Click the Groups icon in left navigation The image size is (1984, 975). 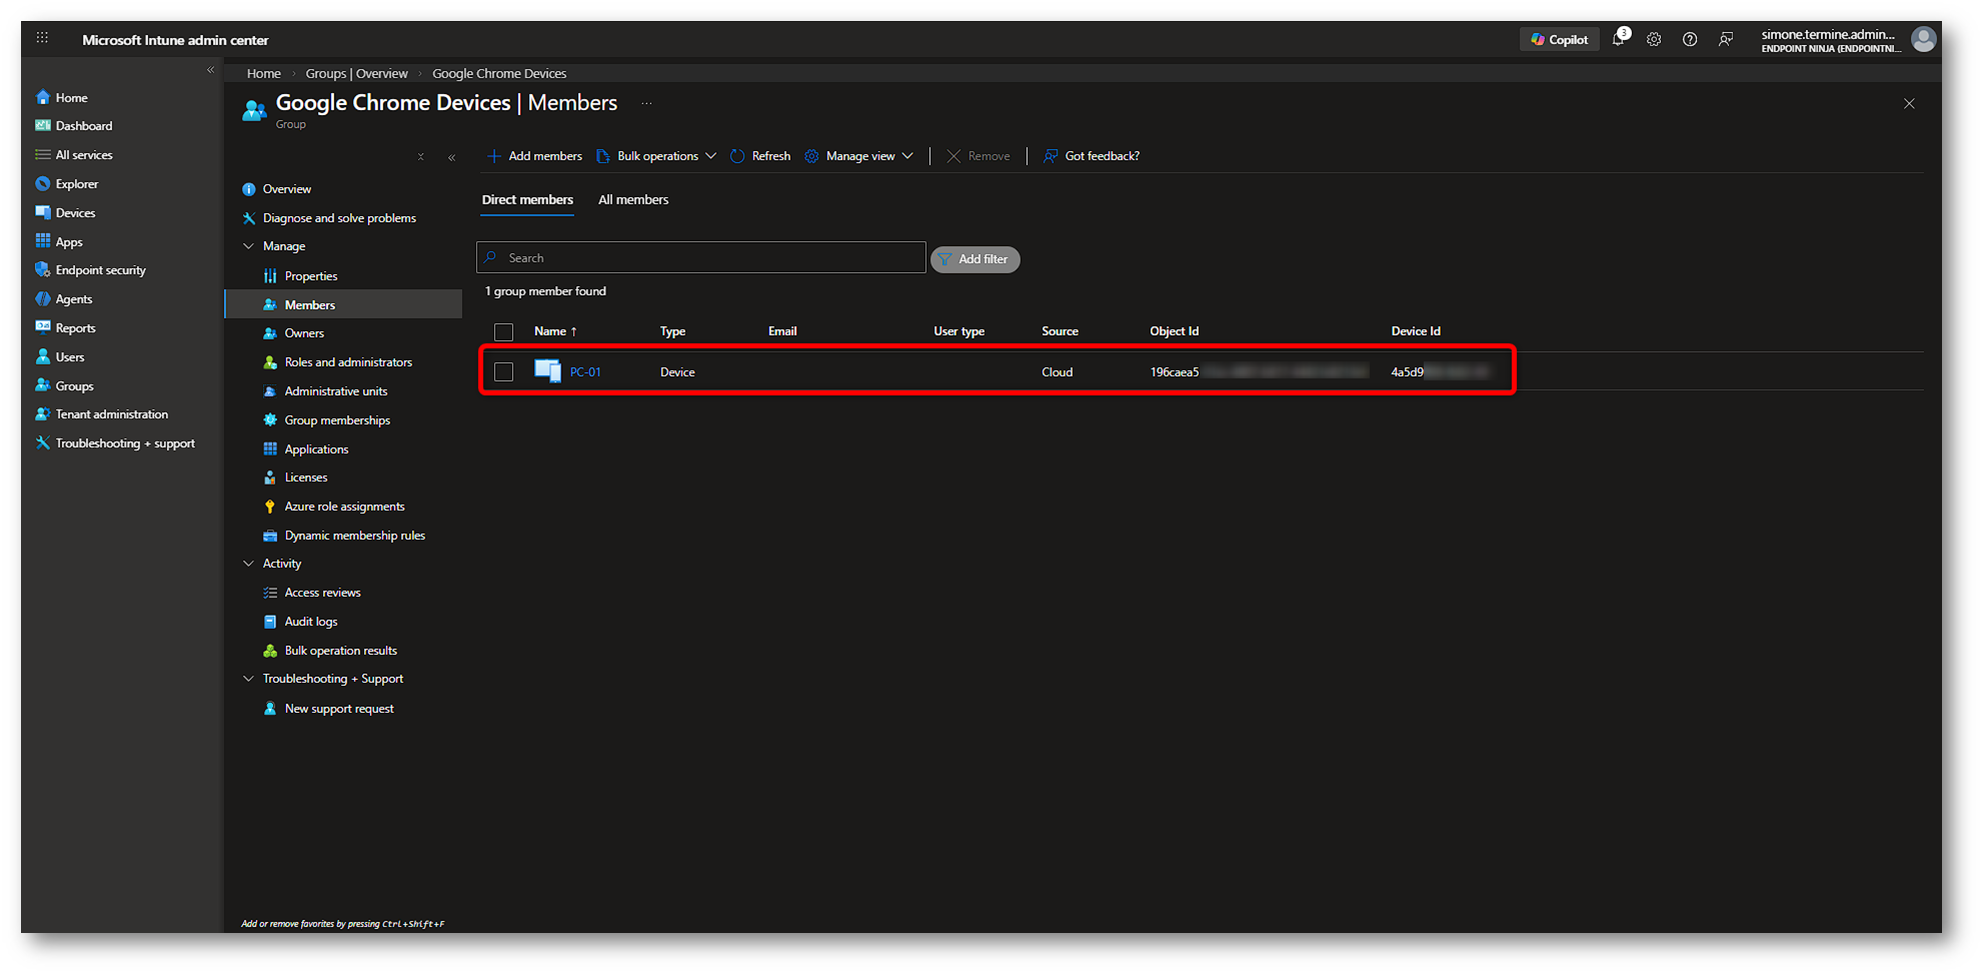[x=43, y=385]
